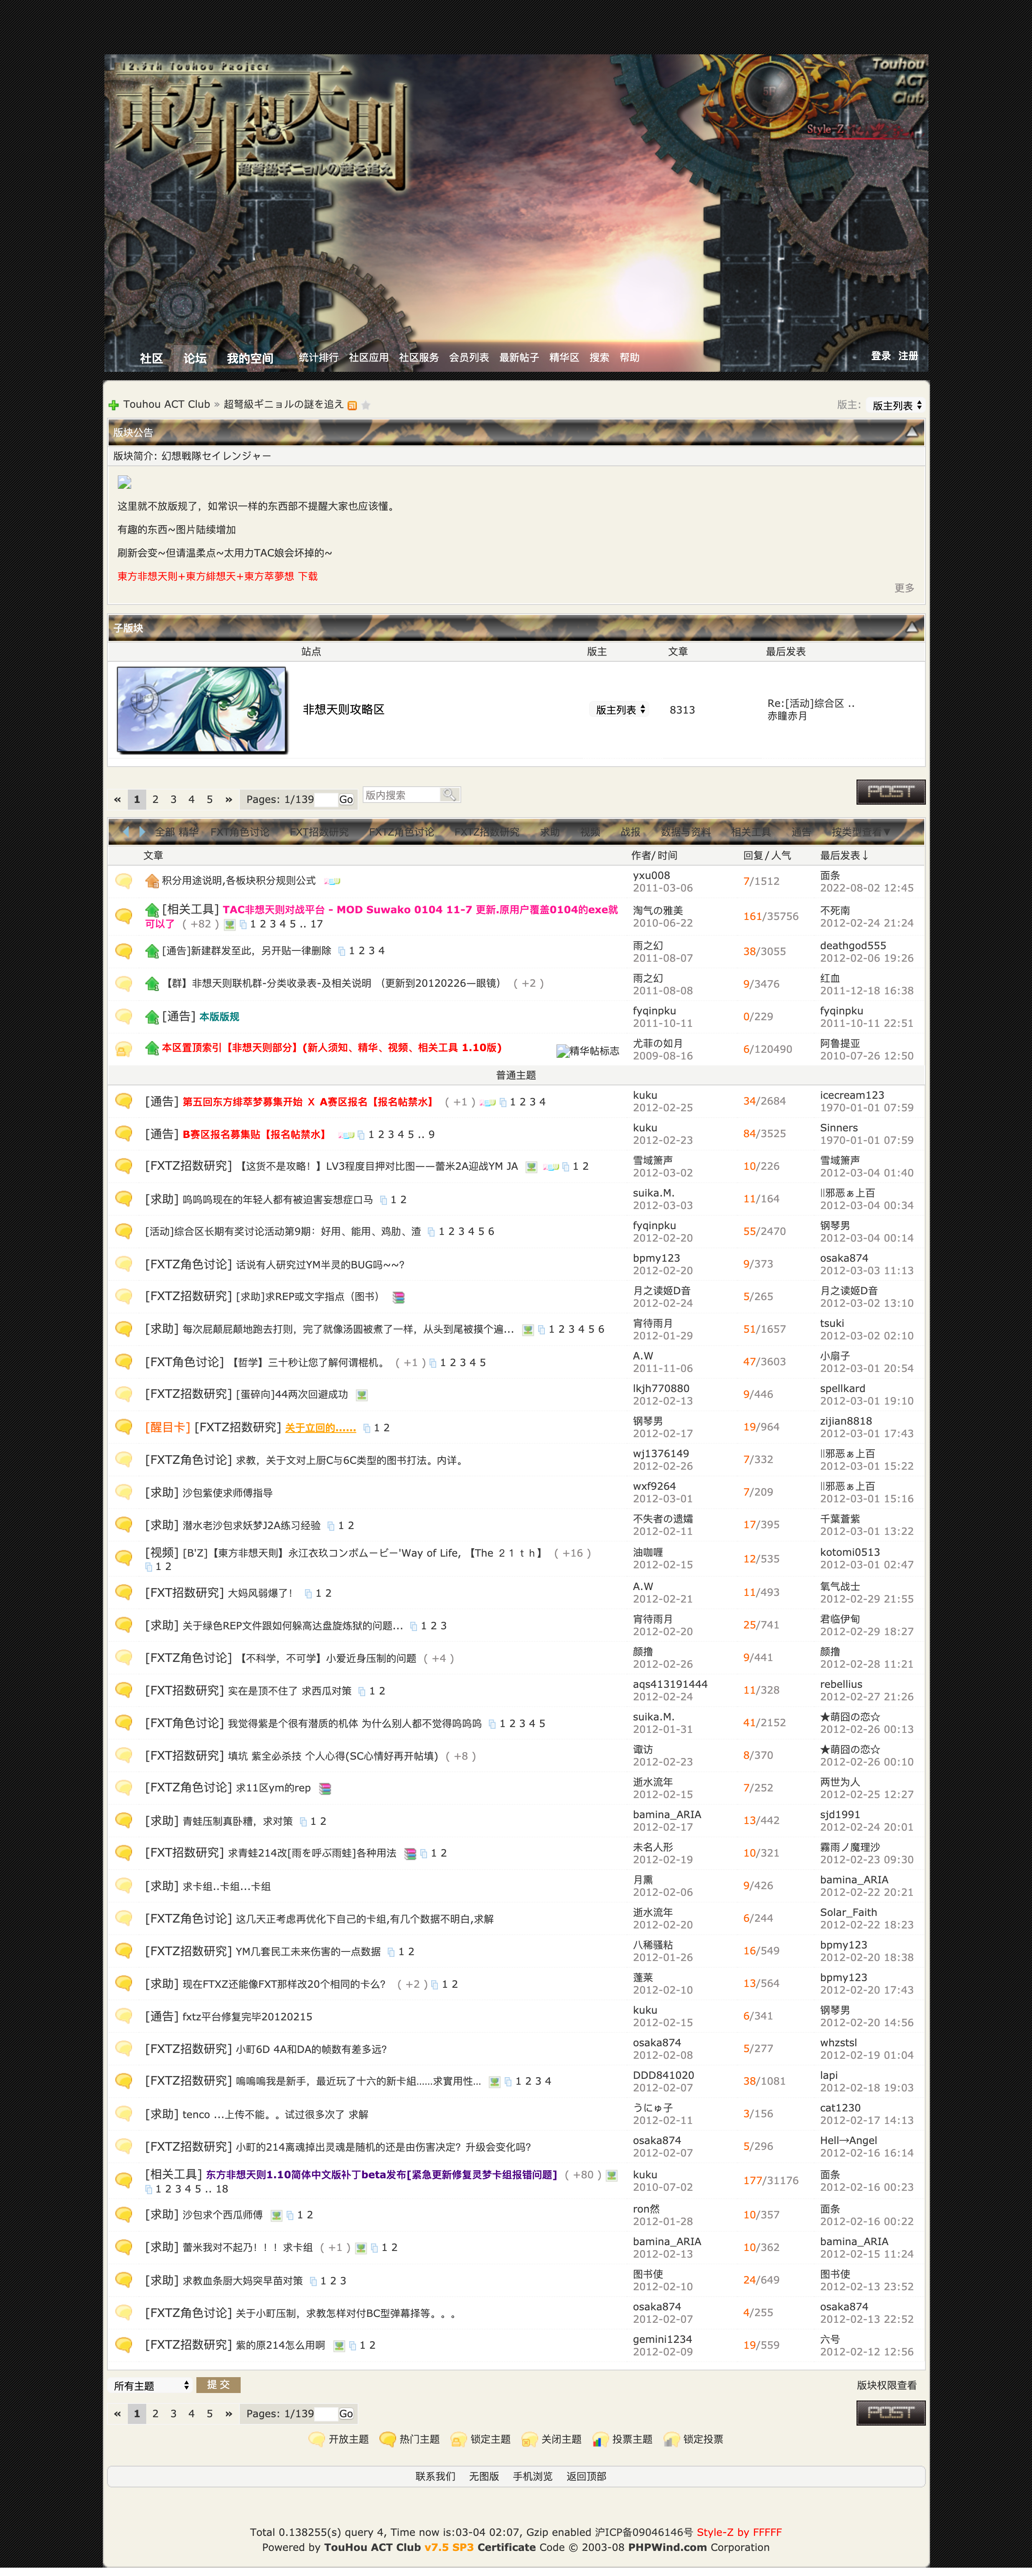Open the 非想天则攻略区 sub-forum thumbnail
Image resolution: width=1032 pixels, height=2576 pixels.
(202, 710)
